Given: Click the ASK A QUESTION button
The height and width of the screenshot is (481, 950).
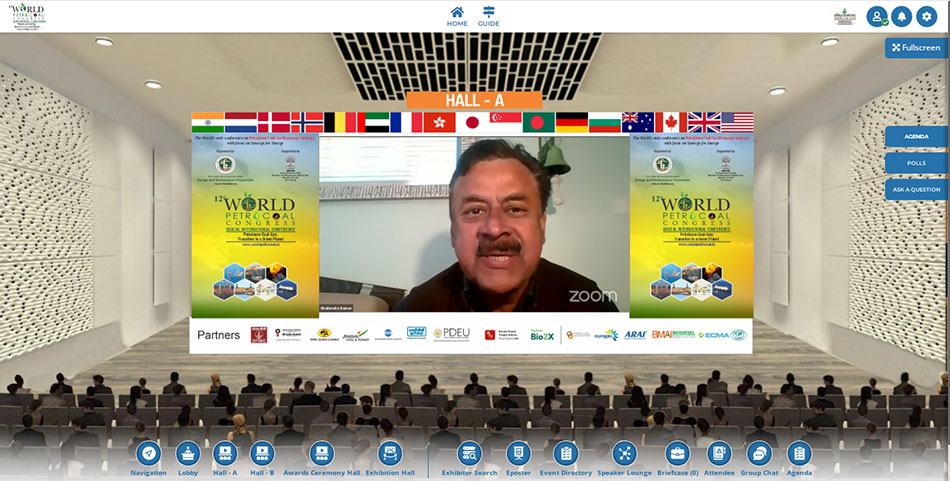Looking at the screenshot, I should click(x=916, y=190).
